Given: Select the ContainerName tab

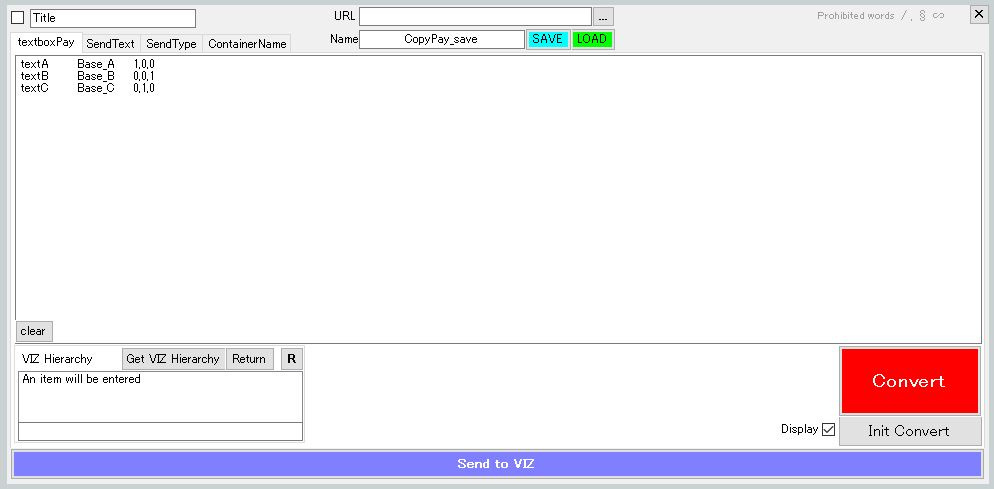Looking at the screenshot, I should 247,44.
